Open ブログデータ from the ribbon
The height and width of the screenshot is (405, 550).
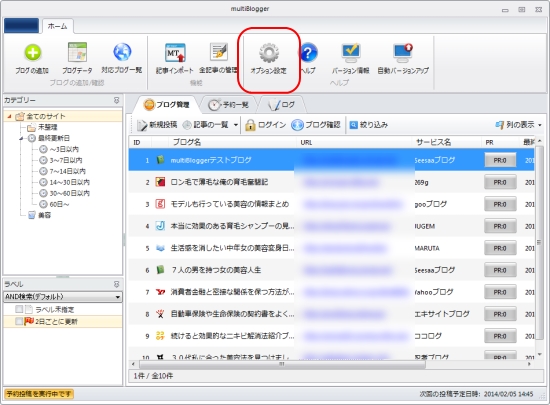(77, 53)
